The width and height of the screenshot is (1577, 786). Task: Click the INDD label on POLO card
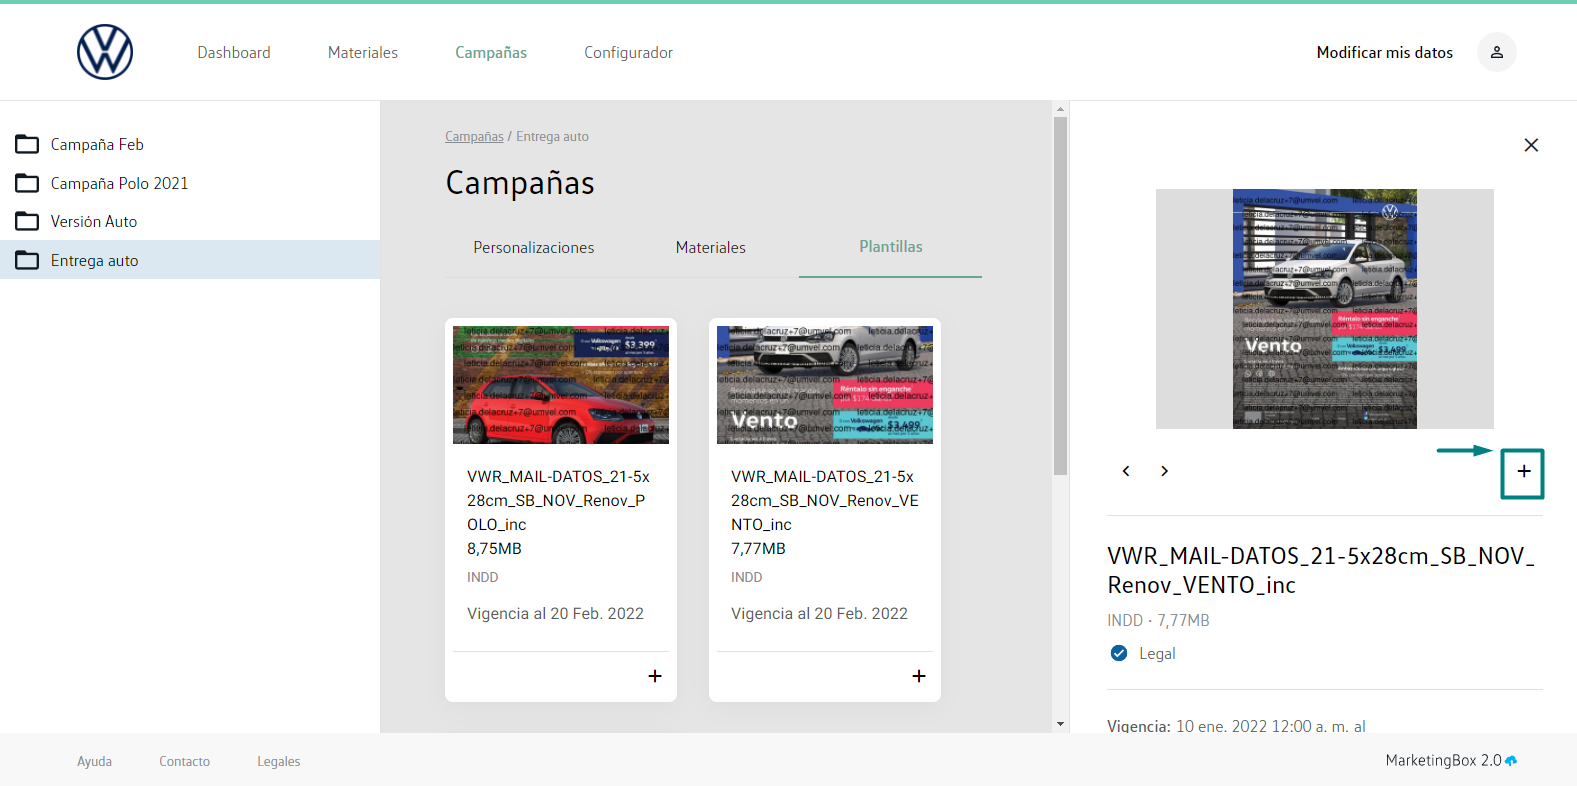coord(482,577)
